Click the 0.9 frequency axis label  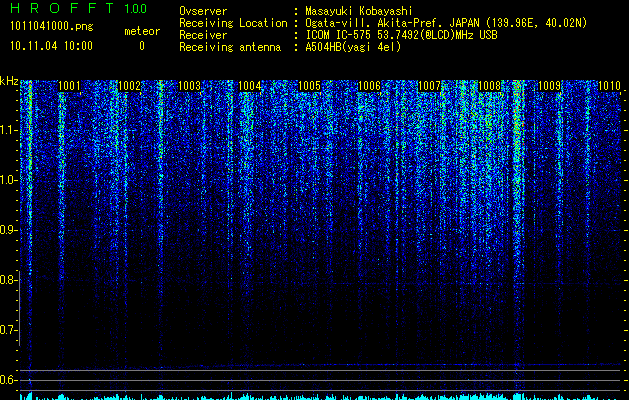pyautogui.click(x=8, y=230)
